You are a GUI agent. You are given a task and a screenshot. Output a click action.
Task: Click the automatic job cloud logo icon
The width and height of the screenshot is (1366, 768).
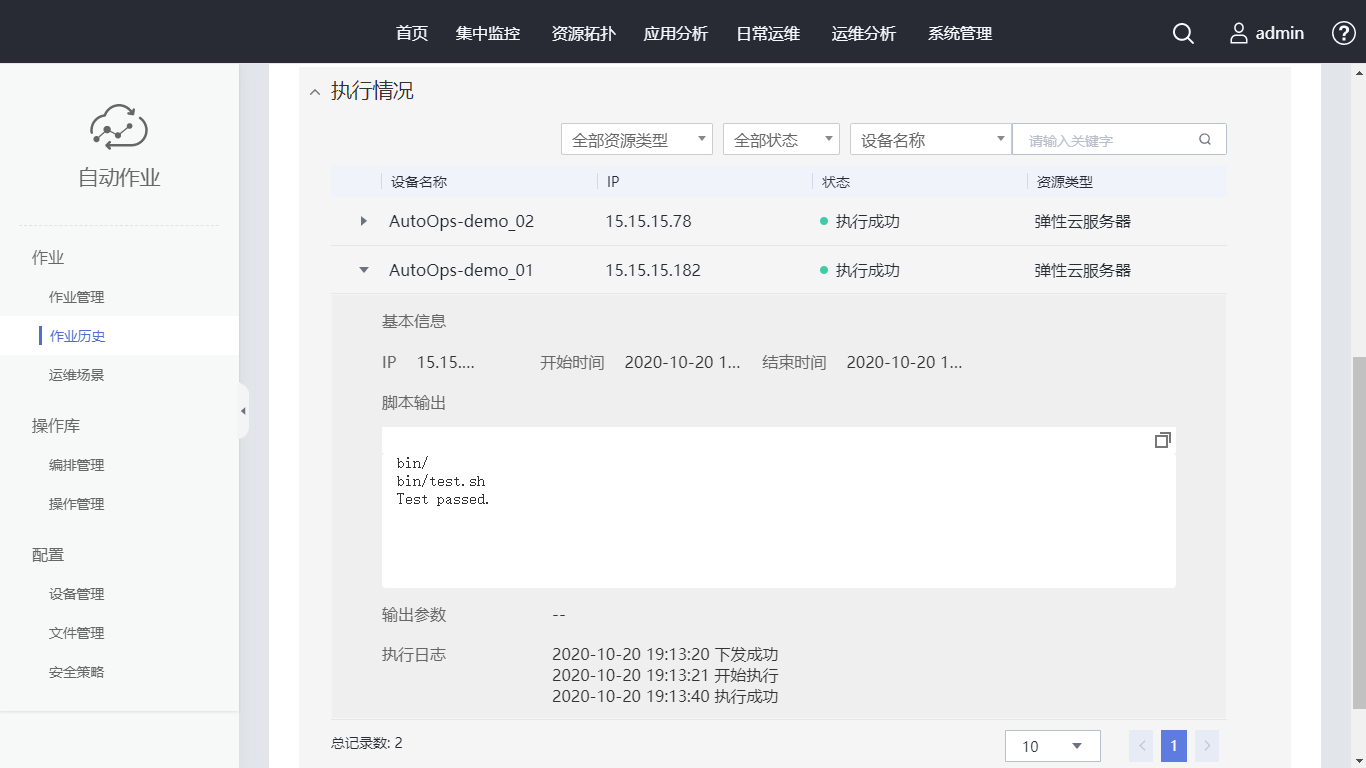[119, 127]
